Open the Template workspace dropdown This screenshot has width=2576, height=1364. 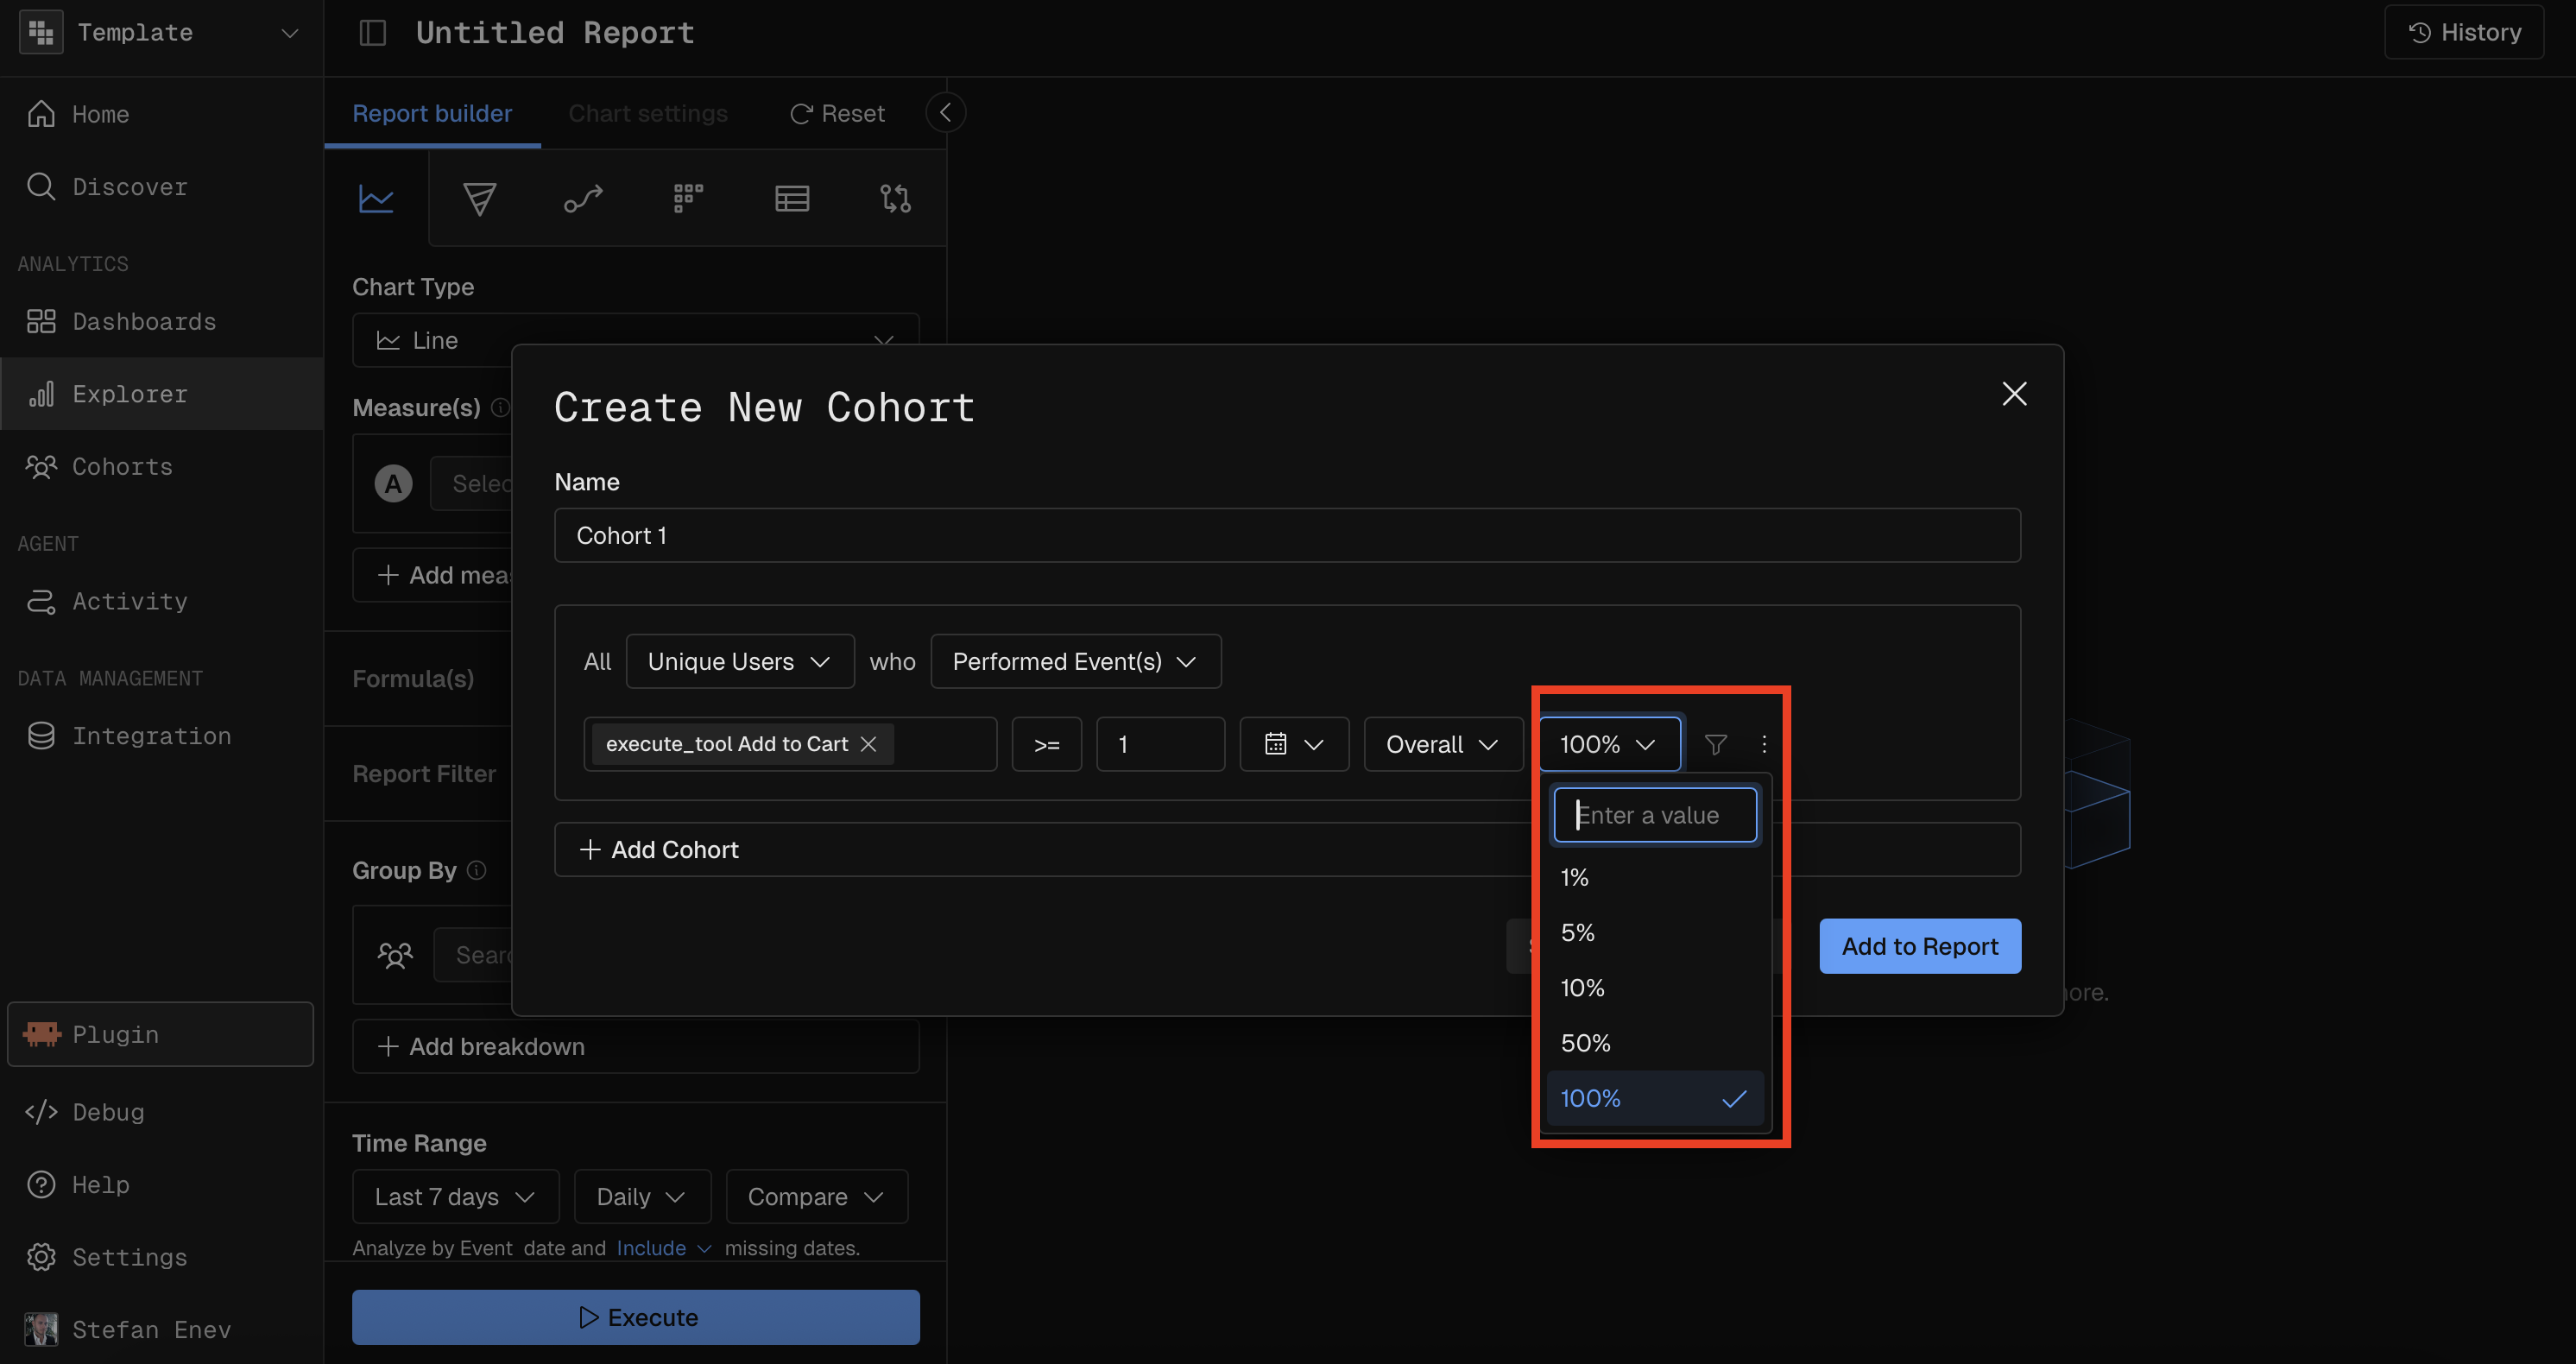pos(161,33)
